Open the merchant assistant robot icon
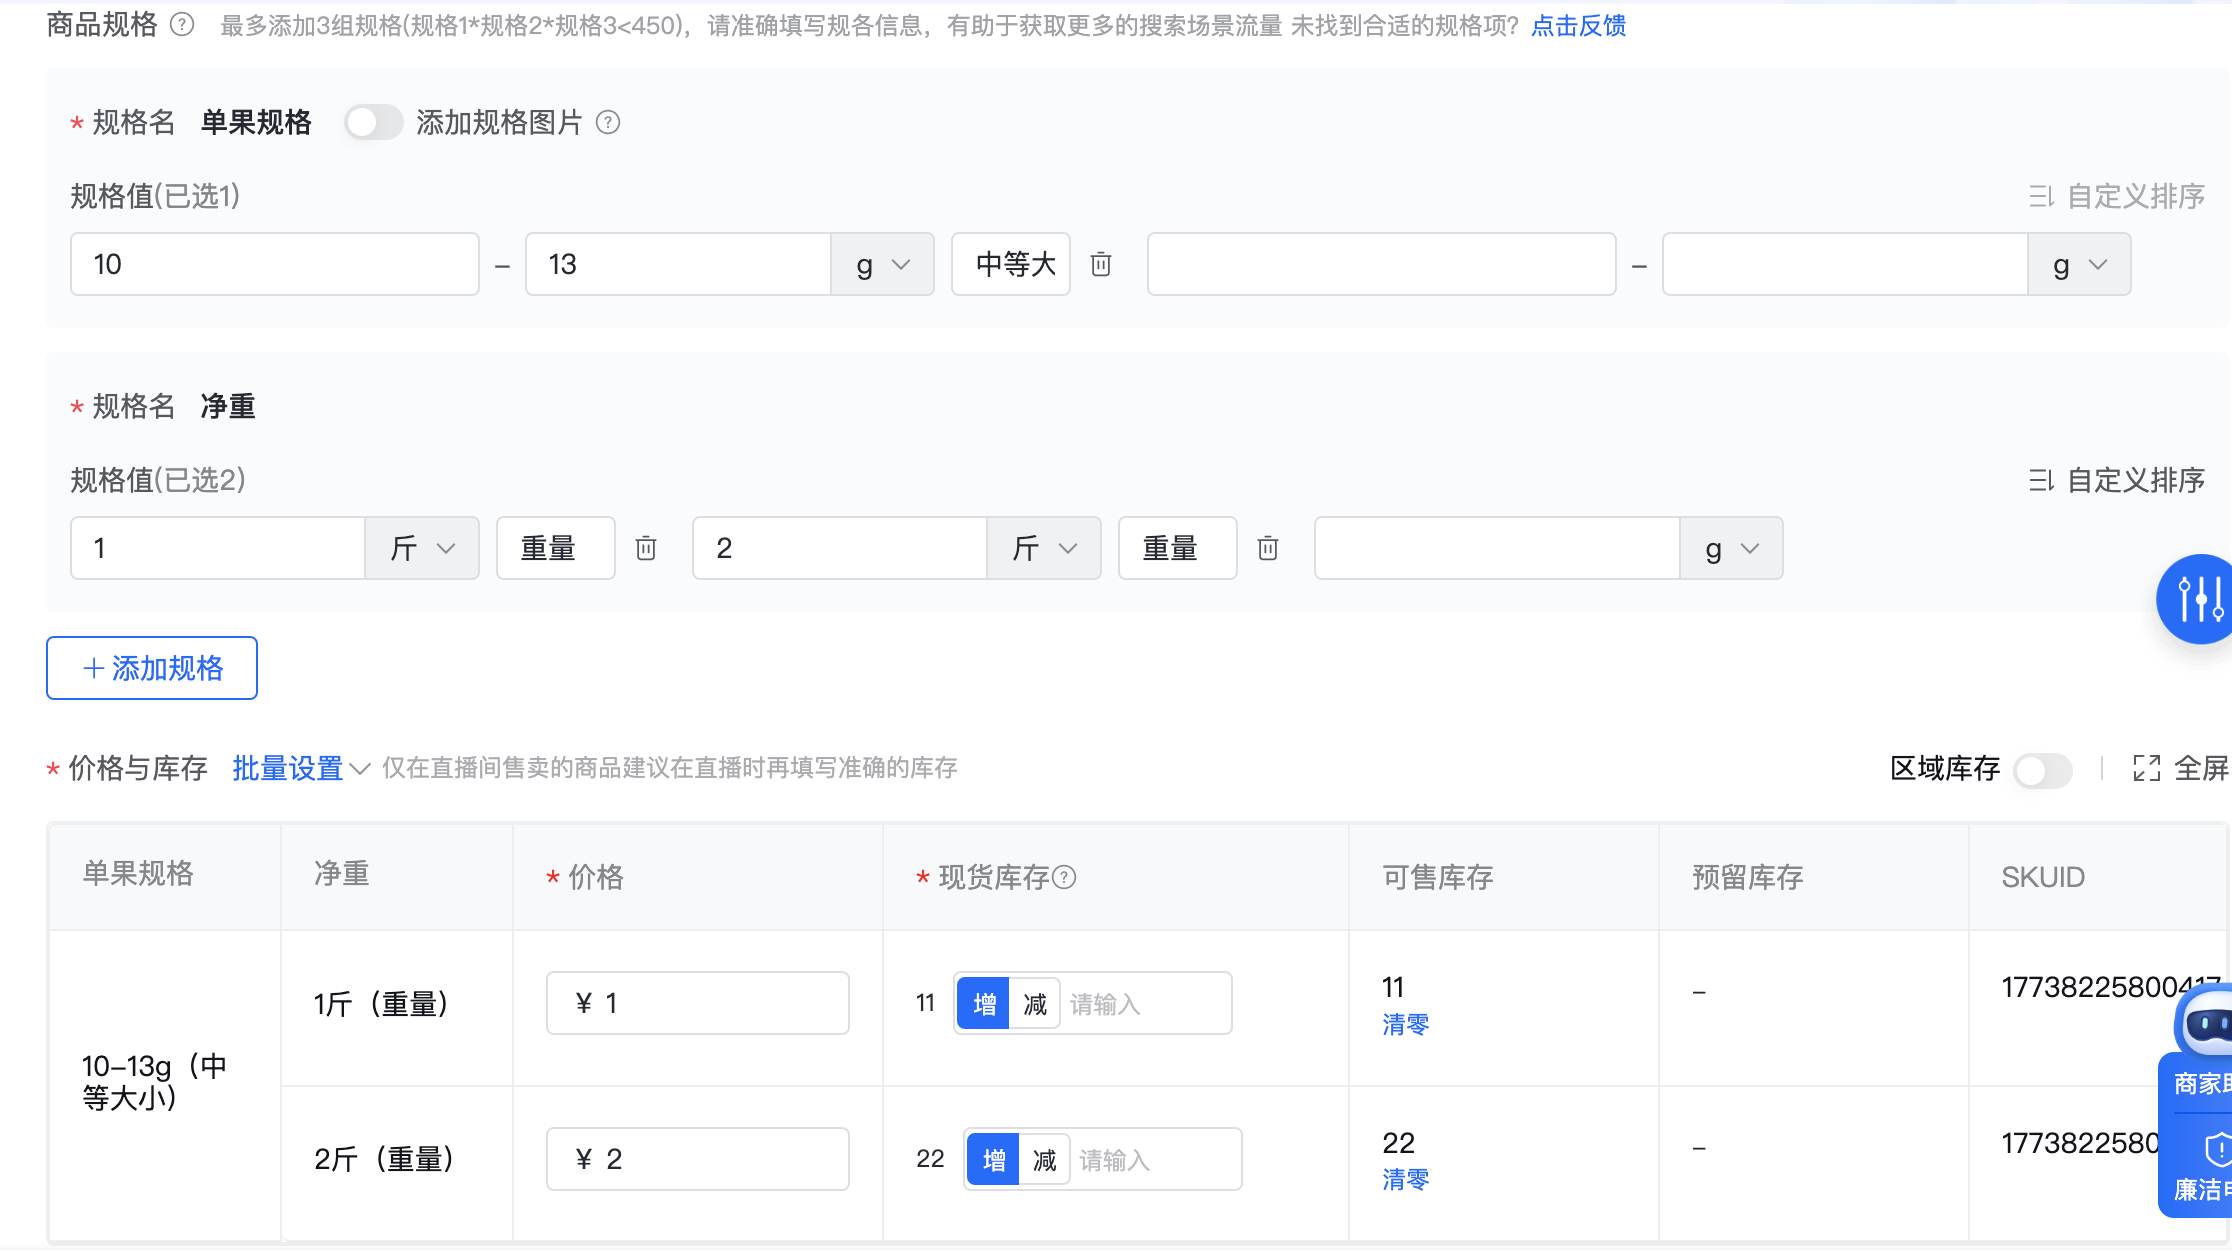Image resolution: width=2232 pixels, height=1254 pixels. 2208,1024
